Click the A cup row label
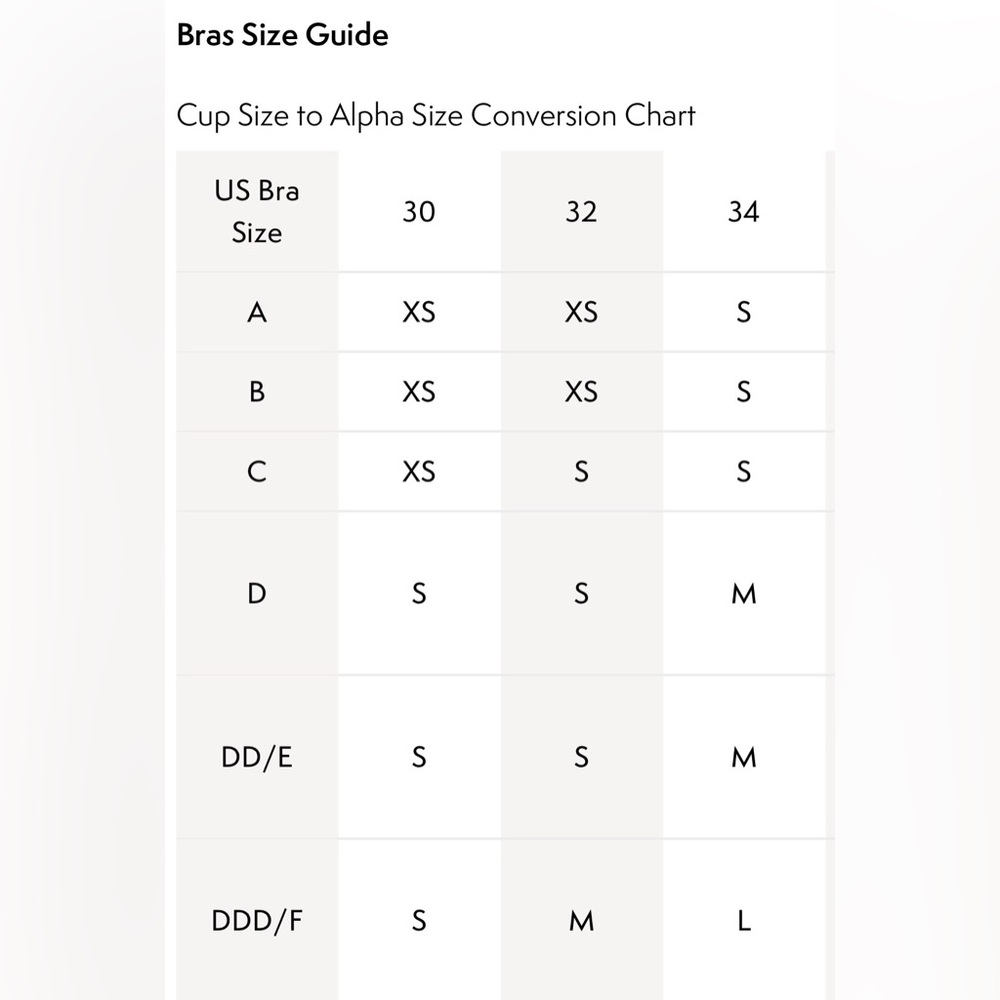Viewport: 1000px width, 1000px height. [257, 312]
